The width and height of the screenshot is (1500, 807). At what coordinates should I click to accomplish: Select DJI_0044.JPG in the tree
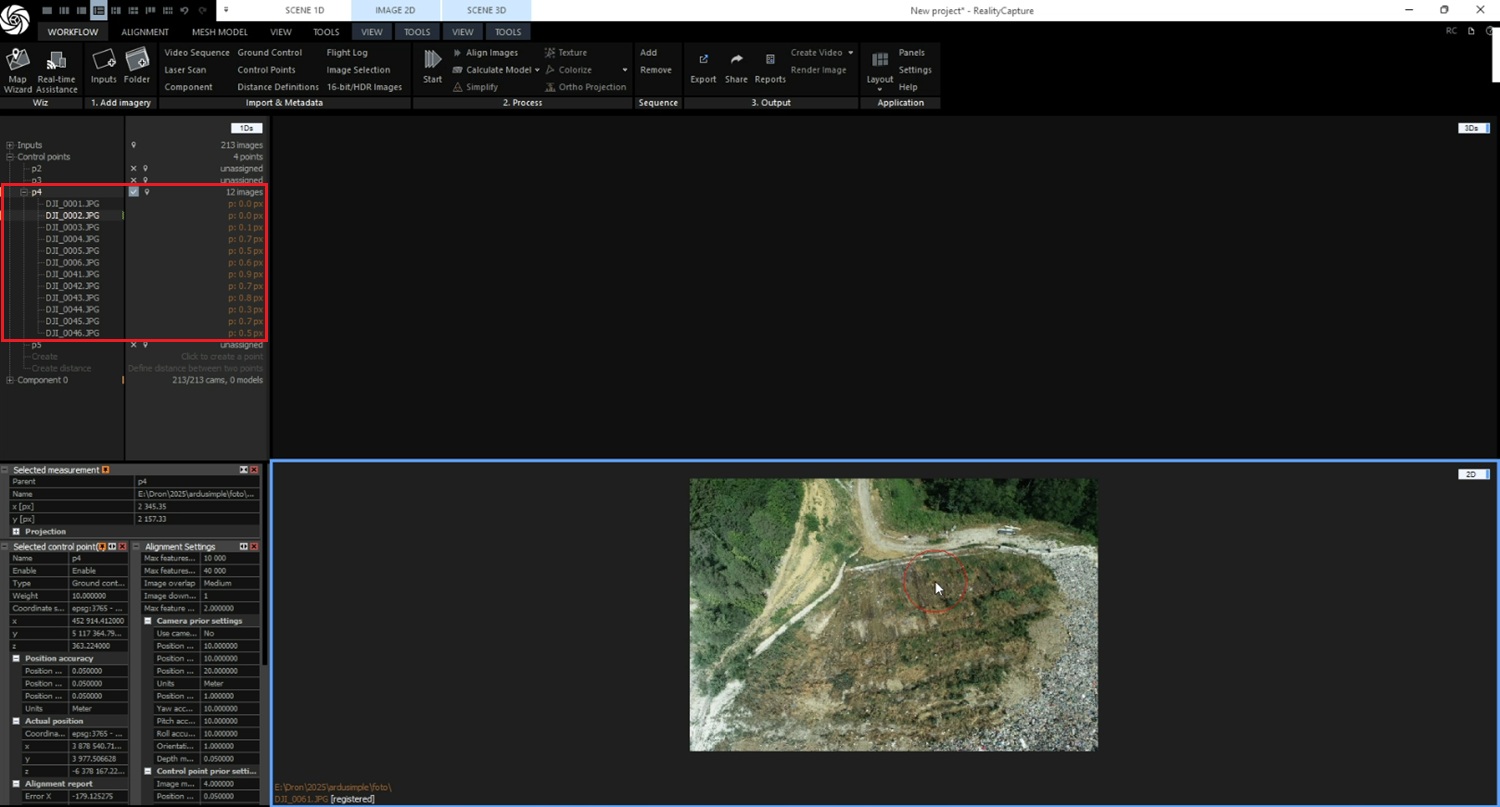pos(72,310)
